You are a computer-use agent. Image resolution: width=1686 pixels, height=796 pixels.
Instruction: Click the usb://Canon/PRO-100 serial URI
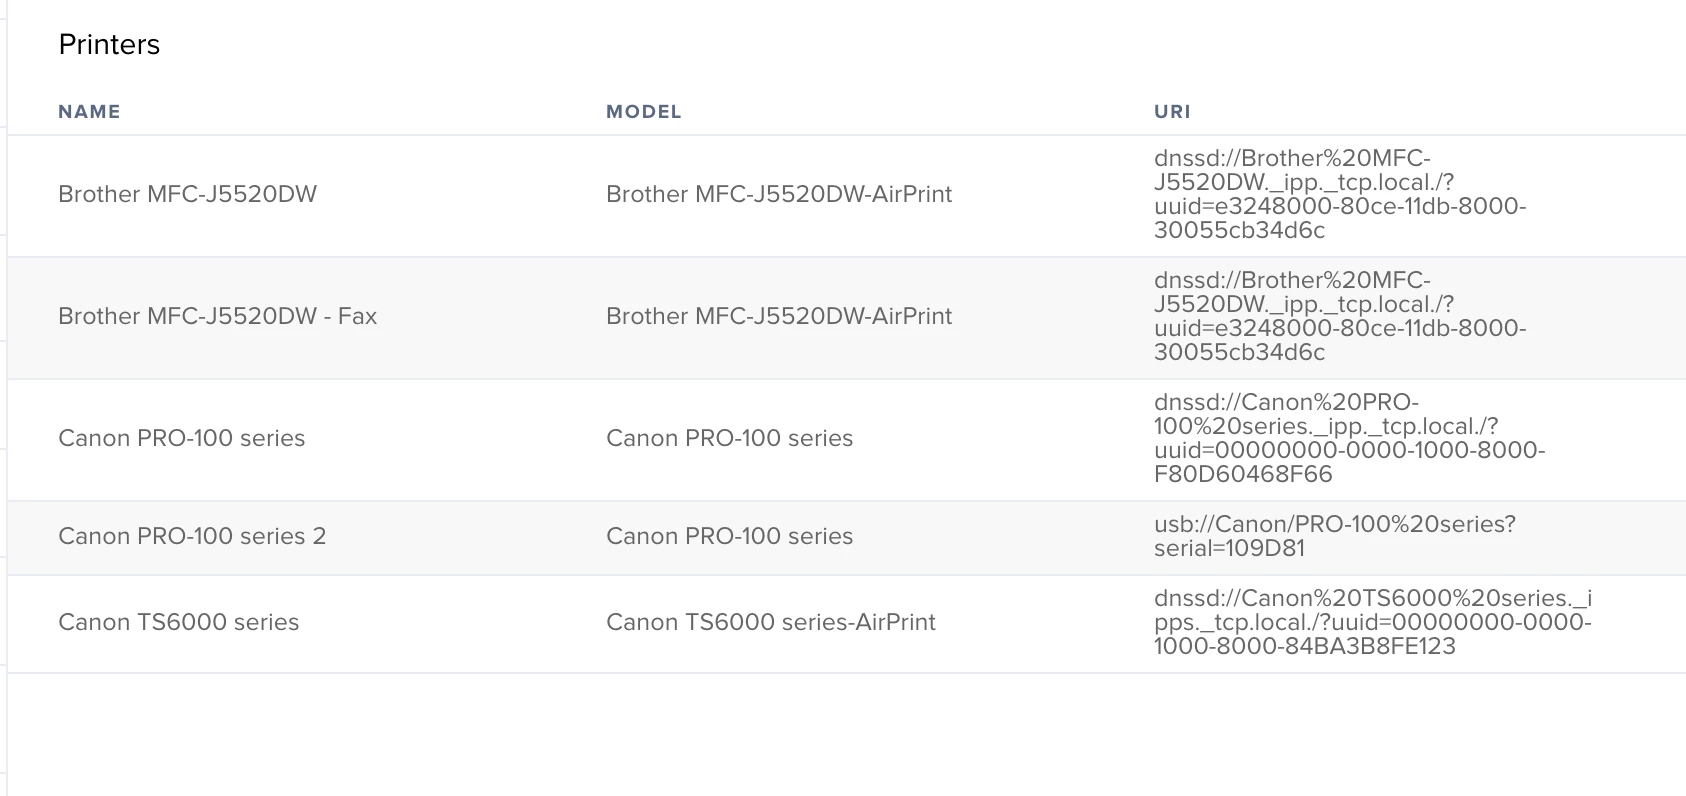[1334, 536]
